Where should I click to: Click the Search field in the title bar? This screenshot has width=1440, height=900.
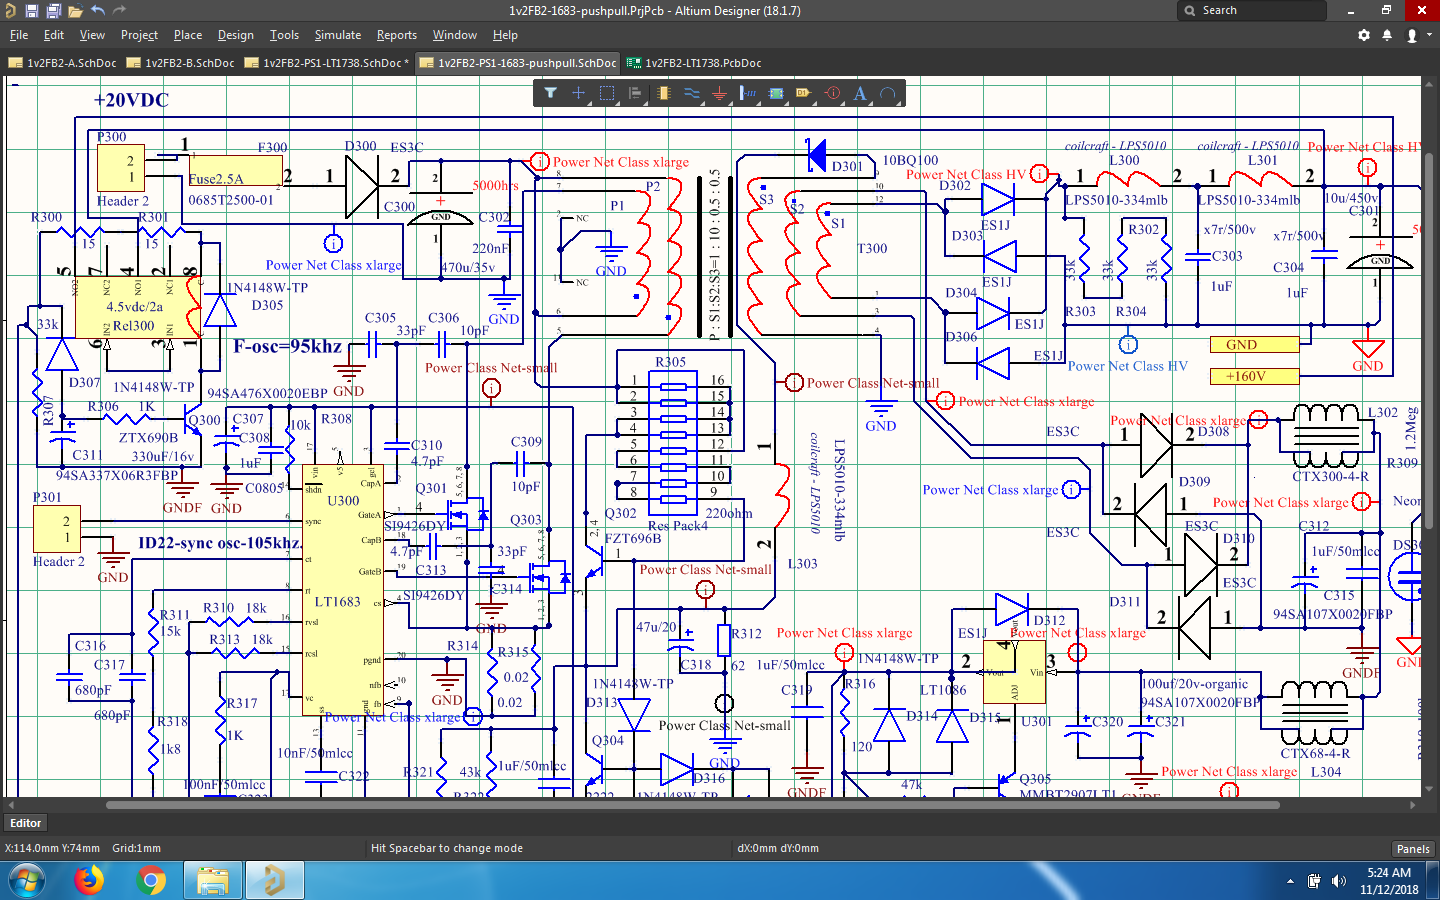click(x=1252, y=10)
